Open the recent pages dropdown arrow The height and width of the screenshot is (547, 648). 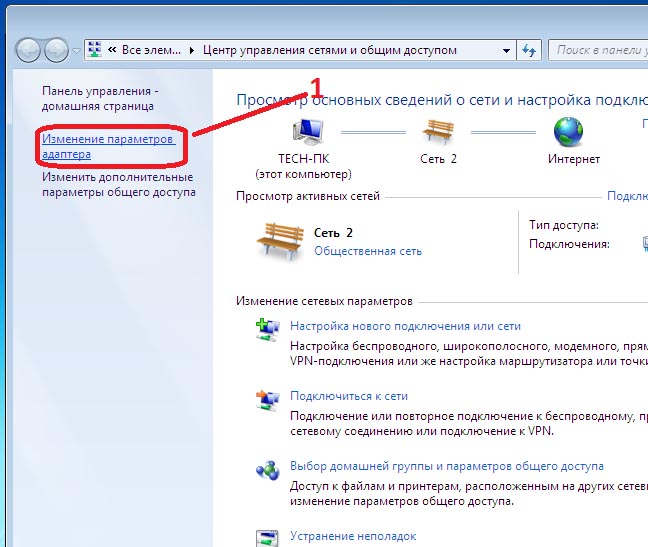tap(76, 50)
